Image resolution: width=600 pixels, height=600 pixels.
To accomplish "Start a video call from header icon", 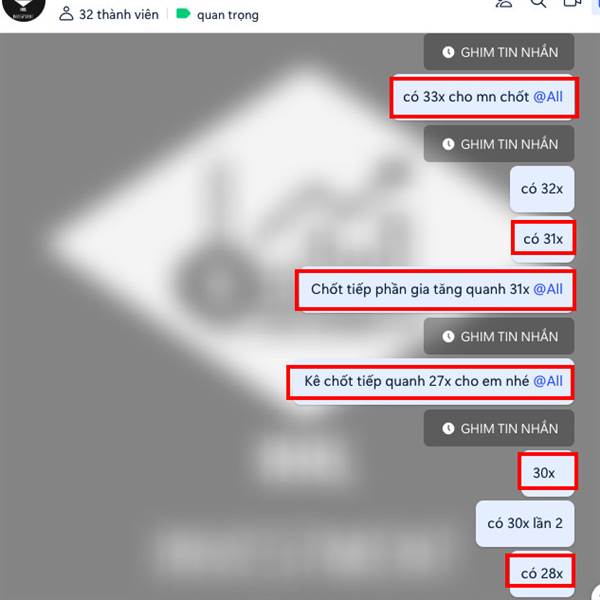I will click(573, 3).
